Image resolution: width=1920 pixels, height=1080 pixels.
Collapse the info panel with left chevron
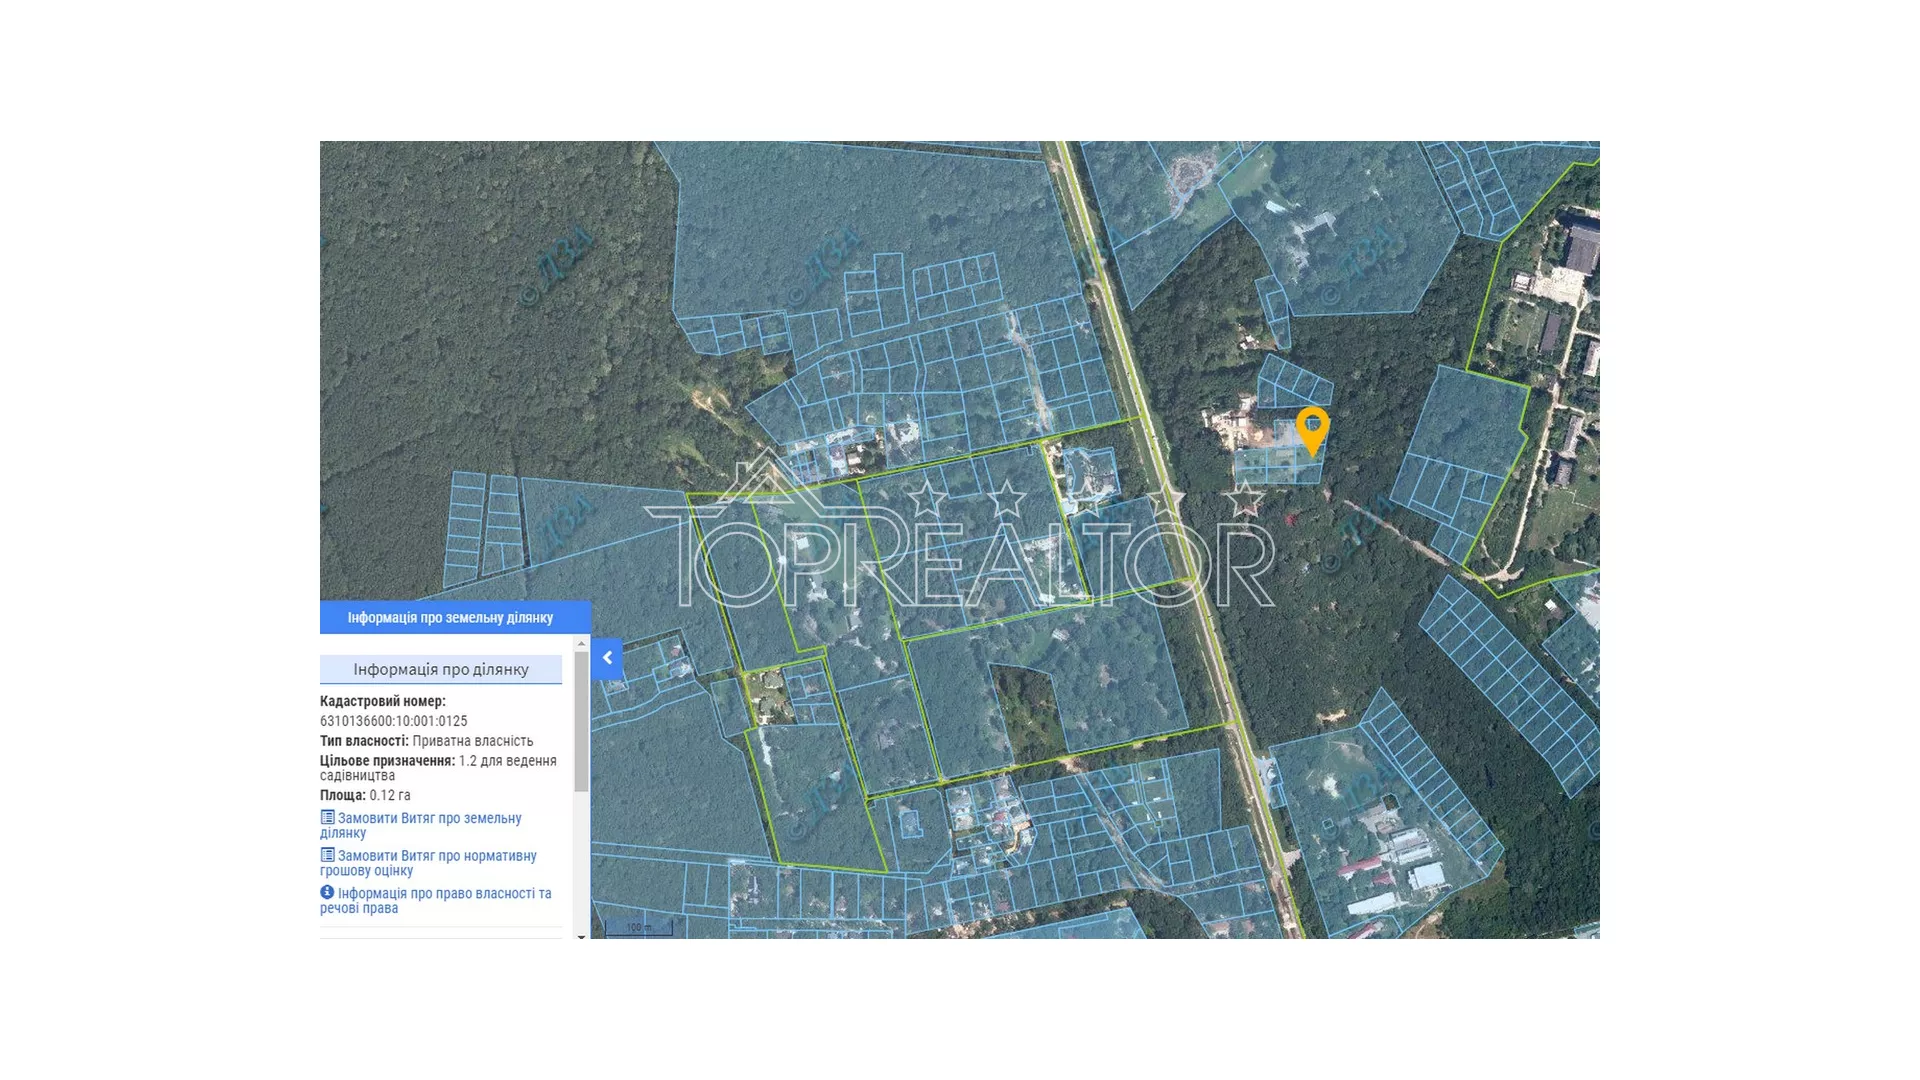[x=607, y=658]
